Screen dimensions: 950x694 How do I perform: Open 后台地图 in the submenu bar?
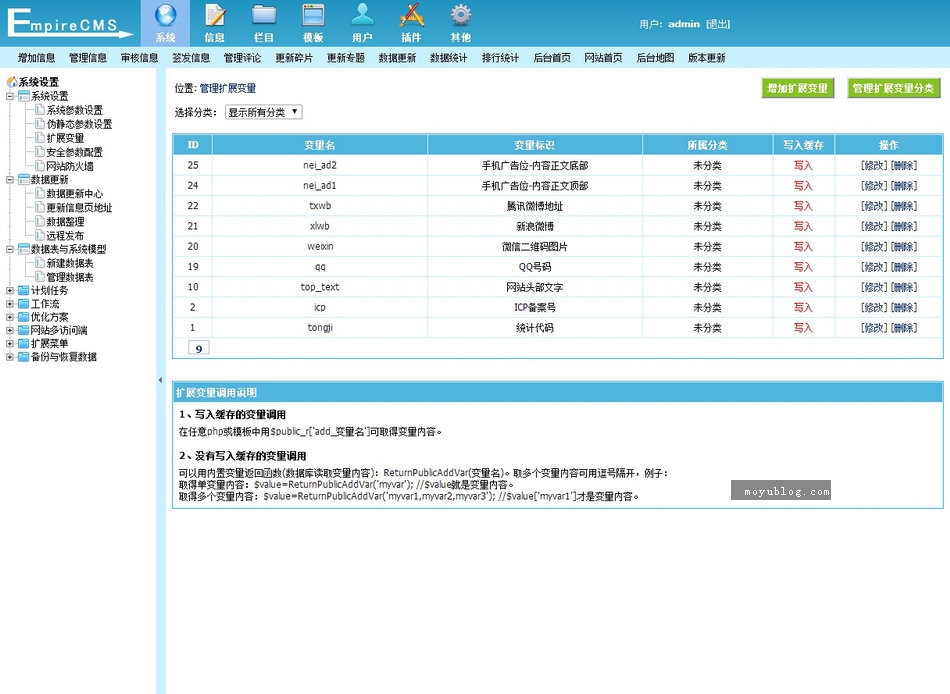click(655, 58)
